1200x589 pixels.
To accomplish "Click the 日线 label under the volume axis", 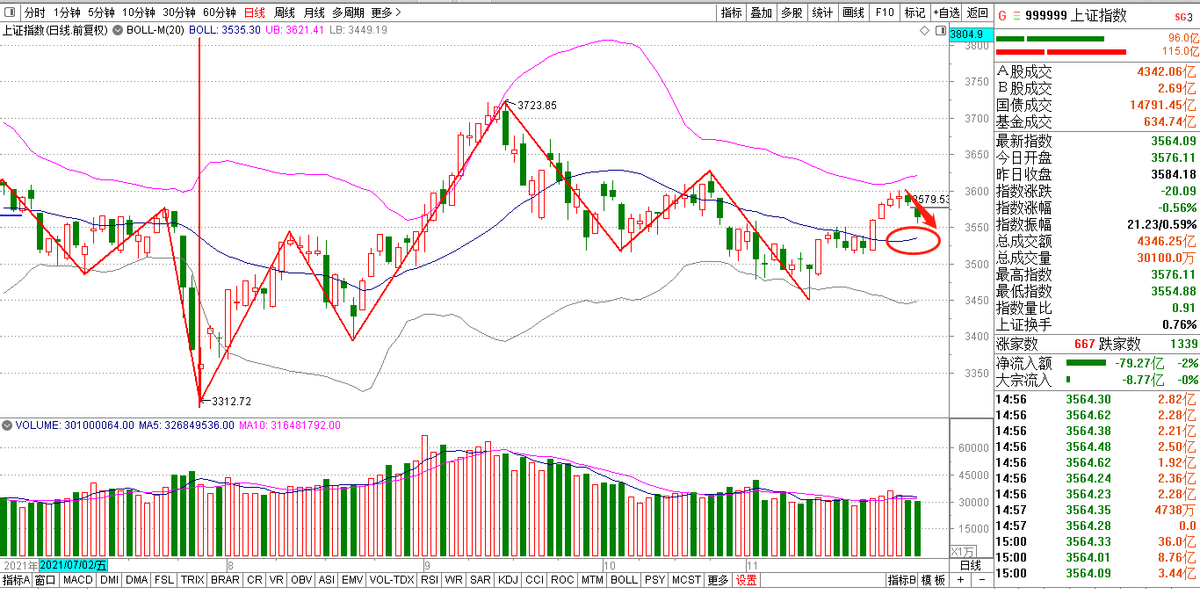I will pyautogui.click(x=970, y=565).
